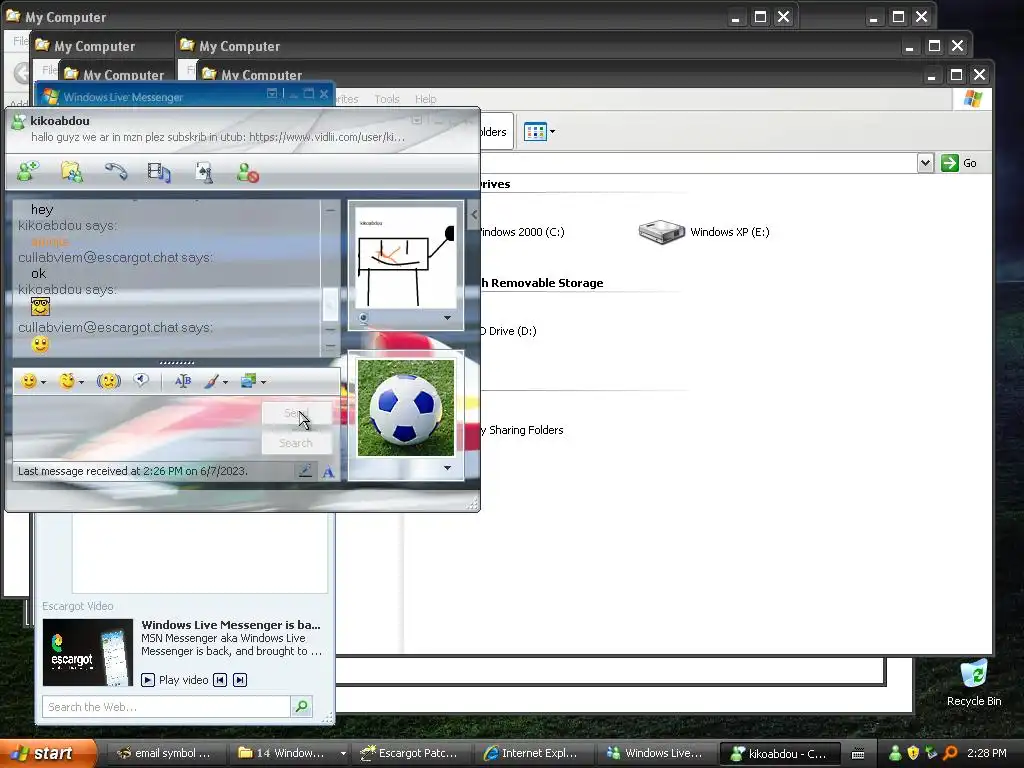
Task: Open the address bar dropdown in My Computer
Action: [x=925, y=163]
